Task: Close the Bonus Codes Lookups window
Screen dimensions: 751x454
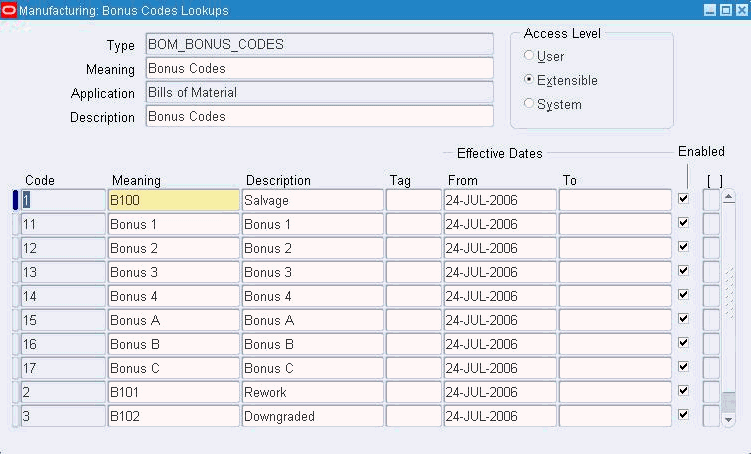Action: click(741, 10)
